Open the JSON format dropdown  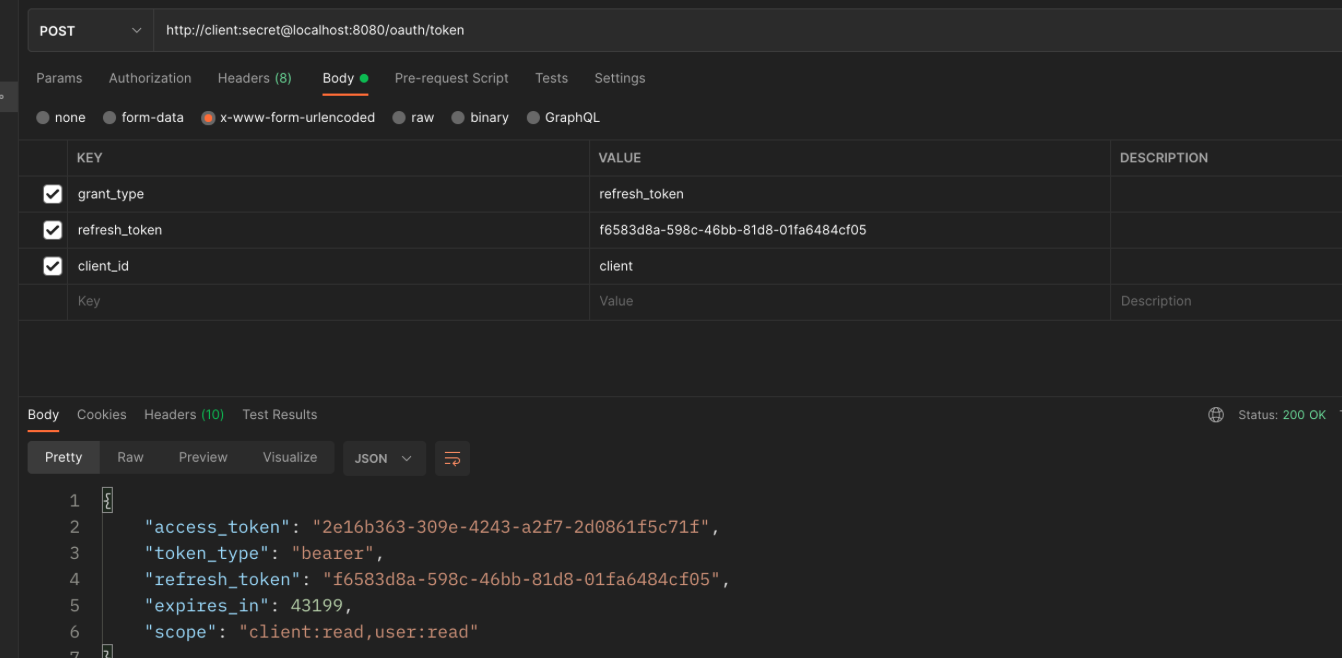[383, 458]
